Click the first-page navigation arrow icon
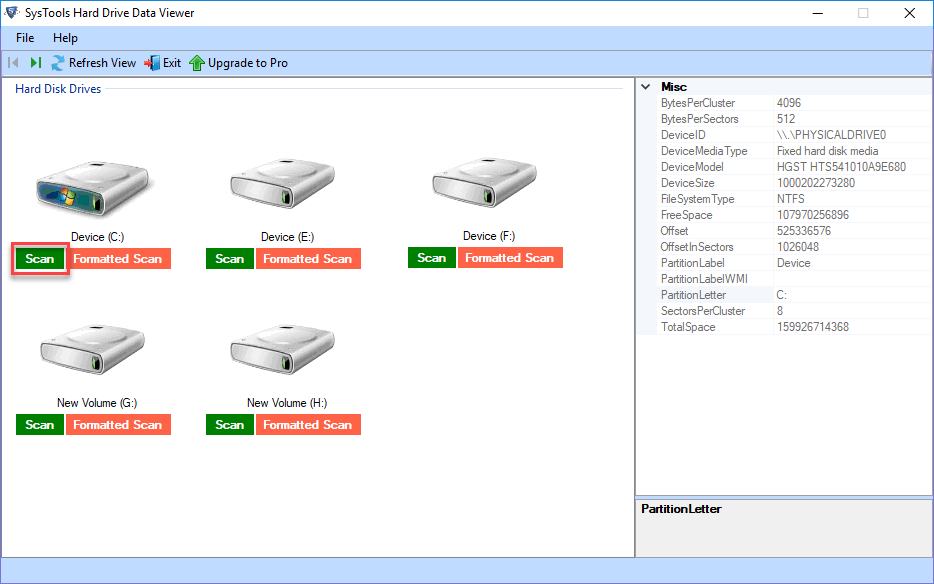Image resolution: width=934 pixels, height=584 pixels. click(x=14, y=63)
